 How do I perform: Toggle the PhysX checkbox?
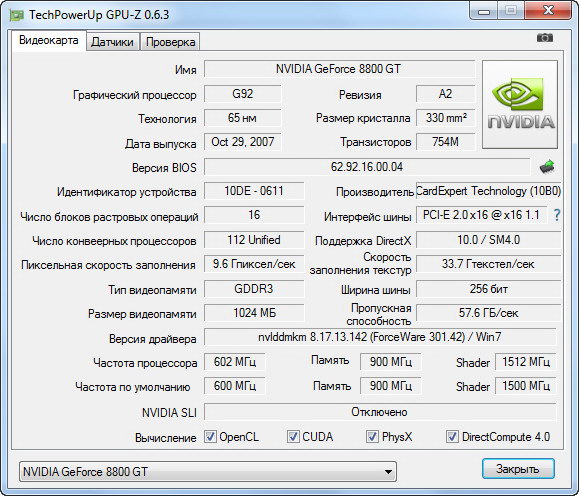tap(372, 437)
